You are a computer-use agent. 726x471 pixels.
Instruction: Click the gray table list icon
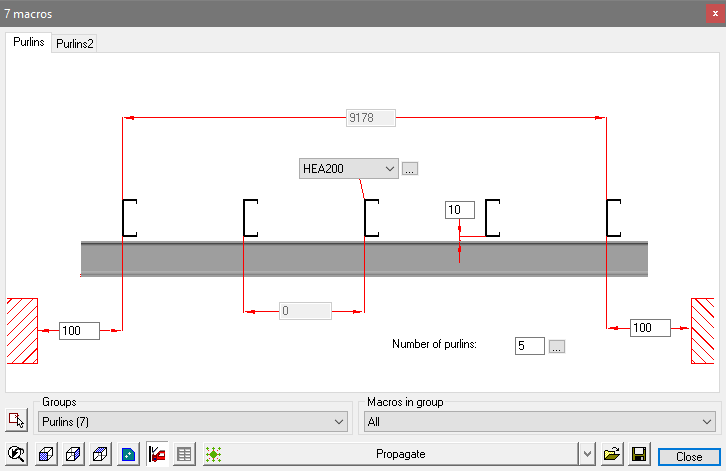pyautogui.click(x=184, y=454)
